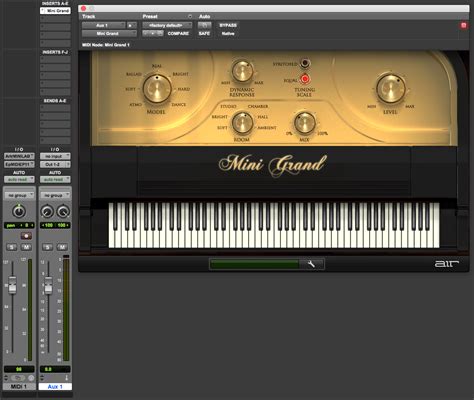Viewport: 474px width, 400px height.
Task: Click the Mini Grand insert slot in Inserts A-E
Action: (55, 11)
